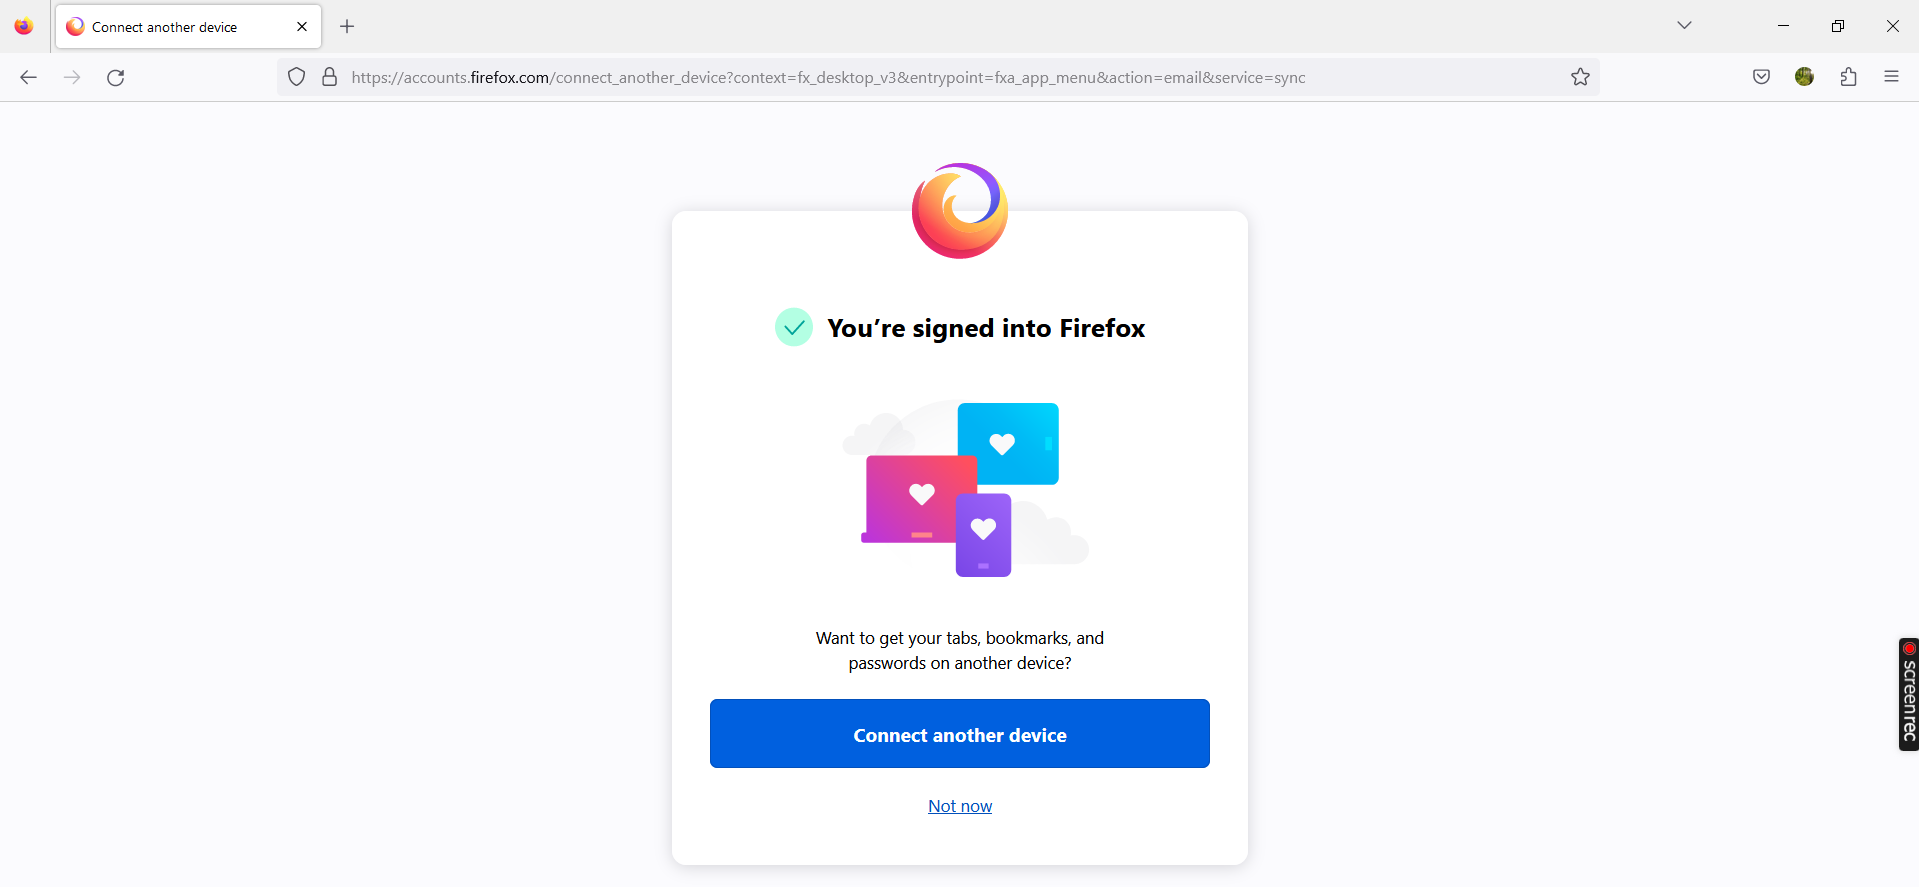Image resolution: width=1919 pixels, height=887 pixels.
Task: Open the list all tabs dropdown
Action: [x=1684, y=25]
